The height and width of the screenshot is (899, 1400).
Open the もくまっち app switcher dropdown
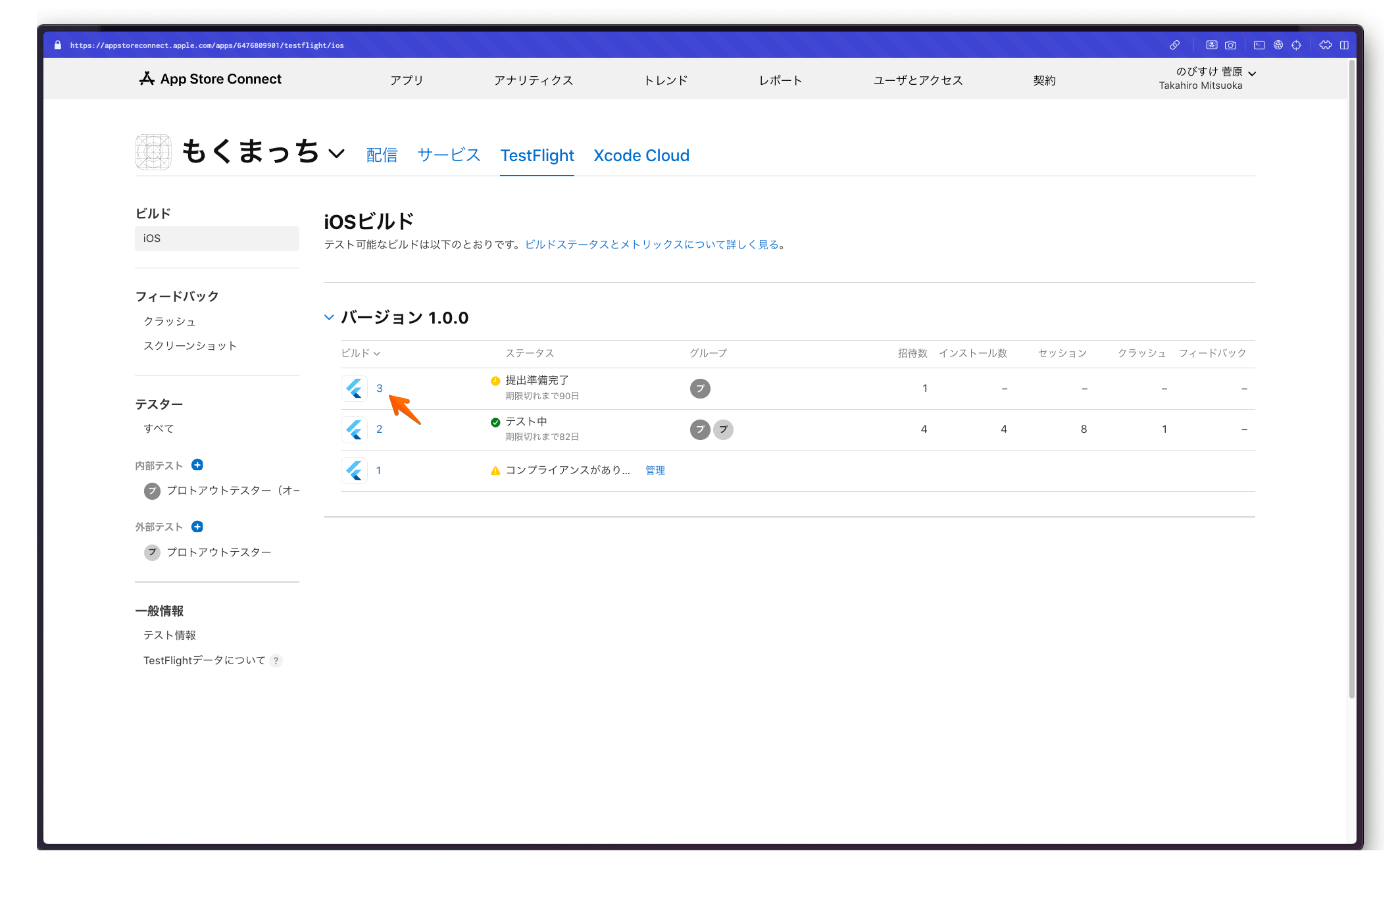tap(336, 153)
